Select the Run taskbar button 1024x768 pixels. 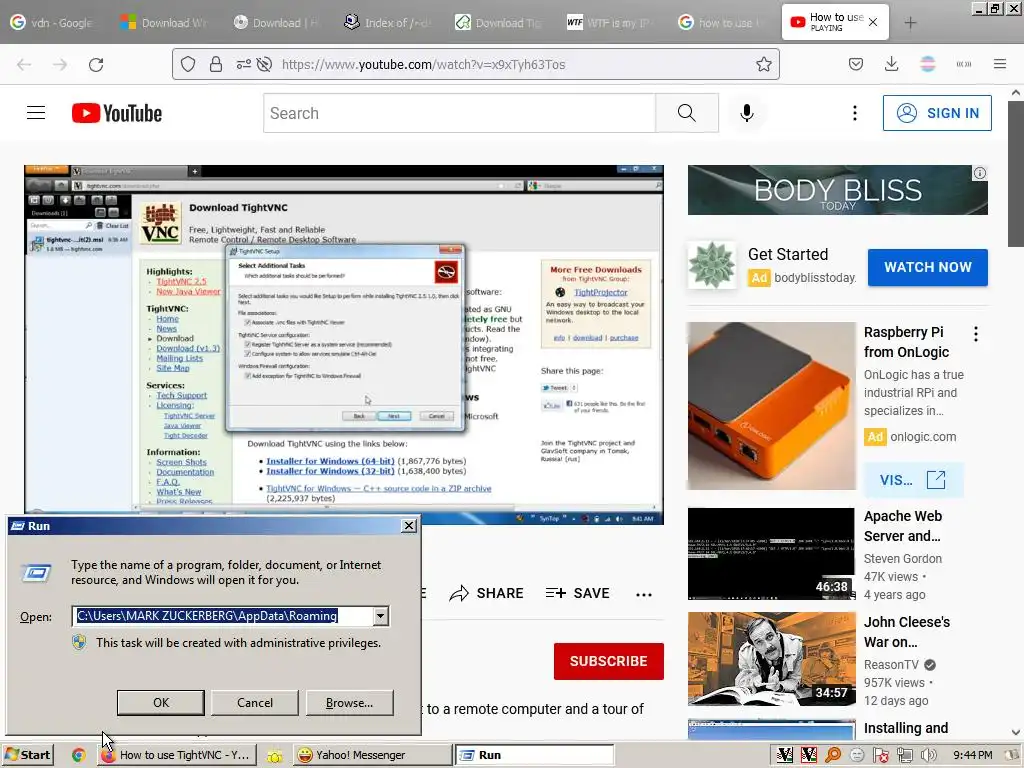point(534,755)
